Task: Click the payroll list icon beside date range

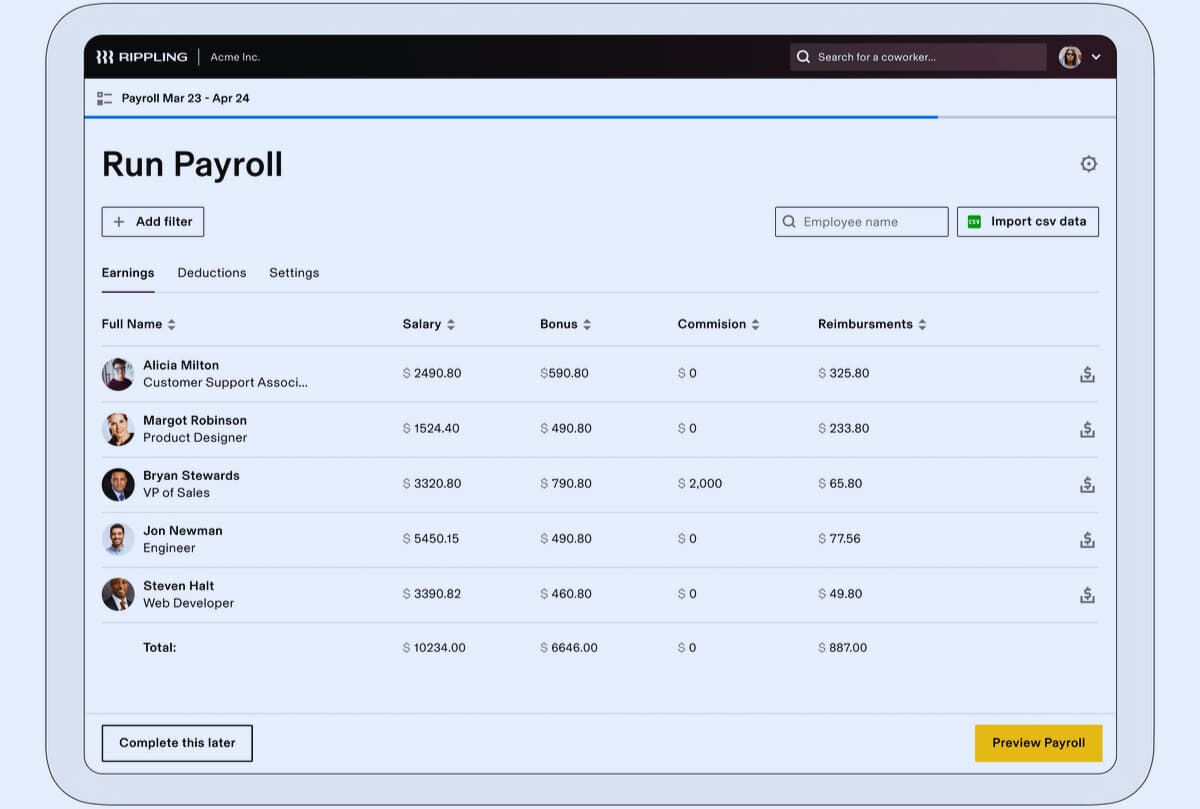Action: pos(105,98)
